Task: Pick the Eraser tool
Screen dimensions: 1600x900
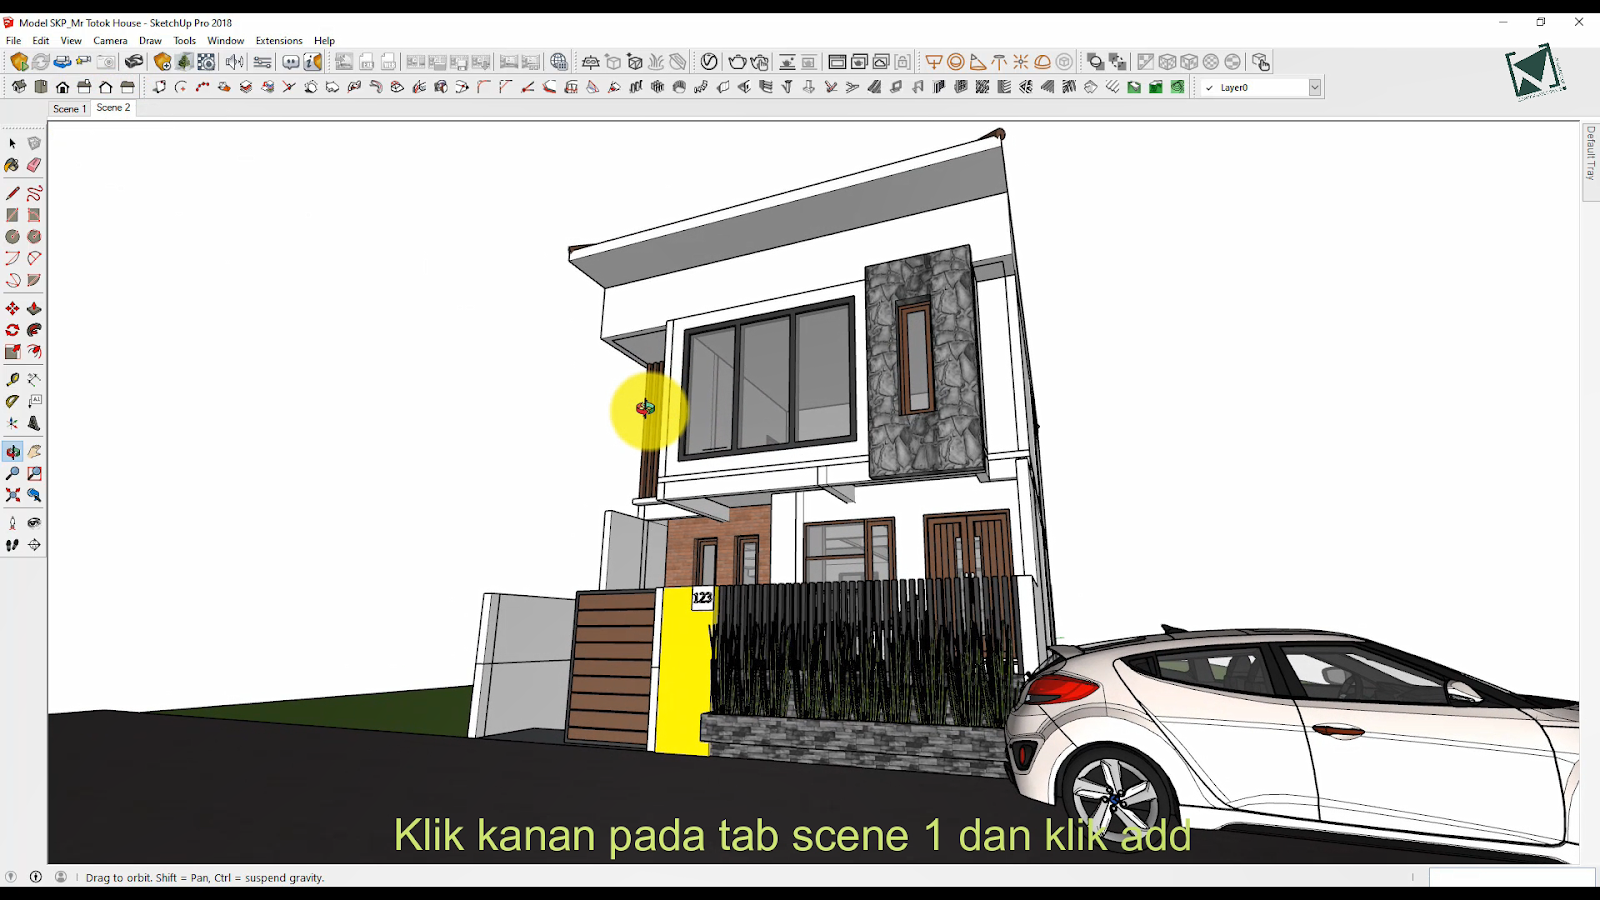Action: (34, 165)
